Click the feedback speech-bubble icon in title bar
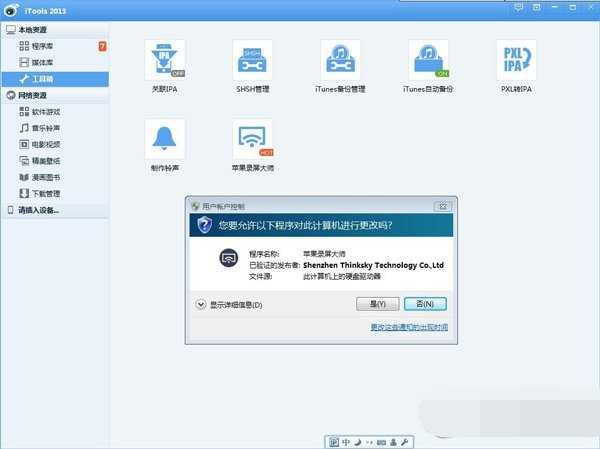This screenshot has height=449, width=600. (518, 7)
